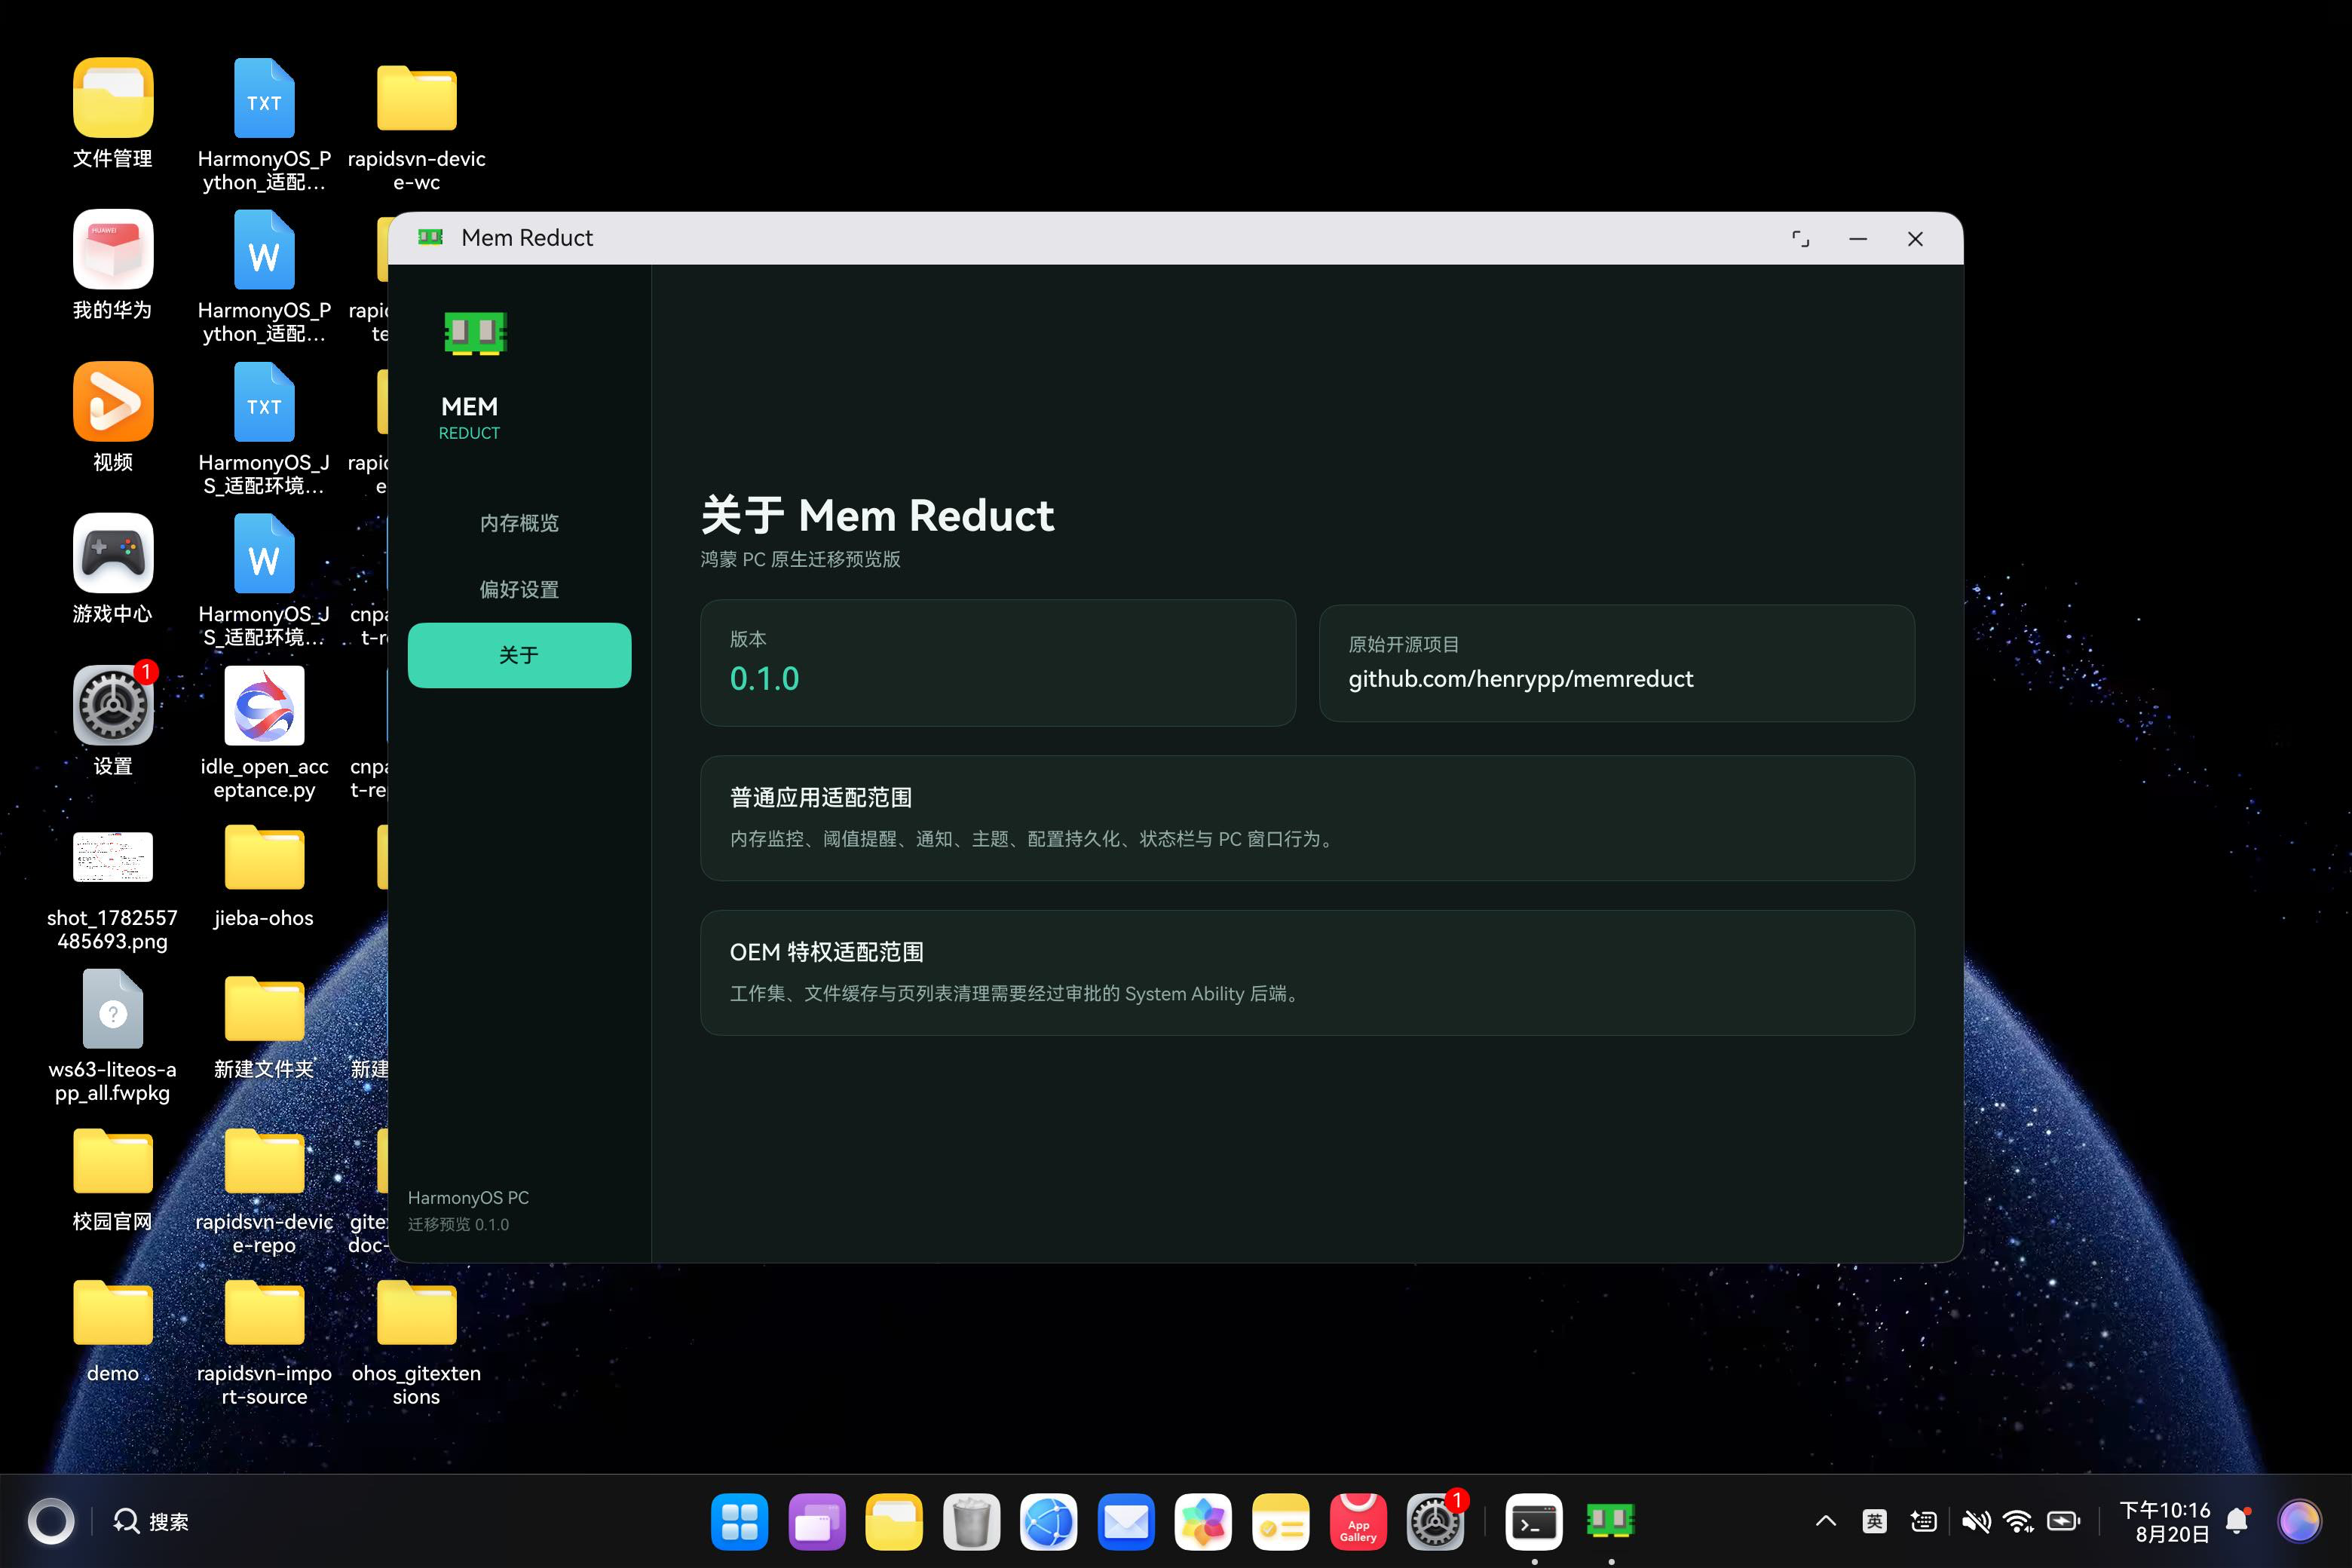2352x1568 pixels.
Task: Open the yellow notes dock icon
Action: click(1280, 1522)
